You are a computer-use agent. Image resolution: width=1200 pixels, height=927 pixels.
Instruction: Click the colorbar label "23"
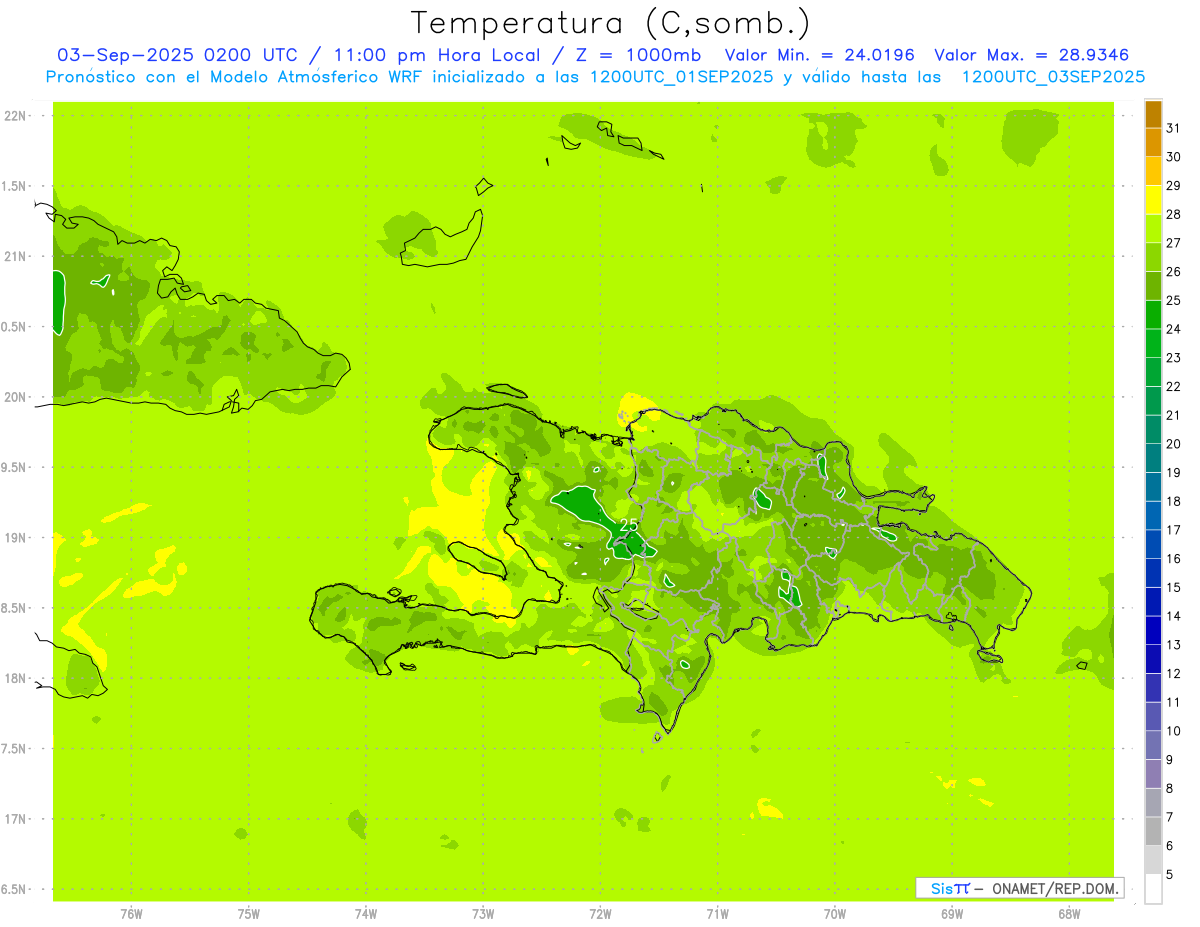pos(1174,357)
